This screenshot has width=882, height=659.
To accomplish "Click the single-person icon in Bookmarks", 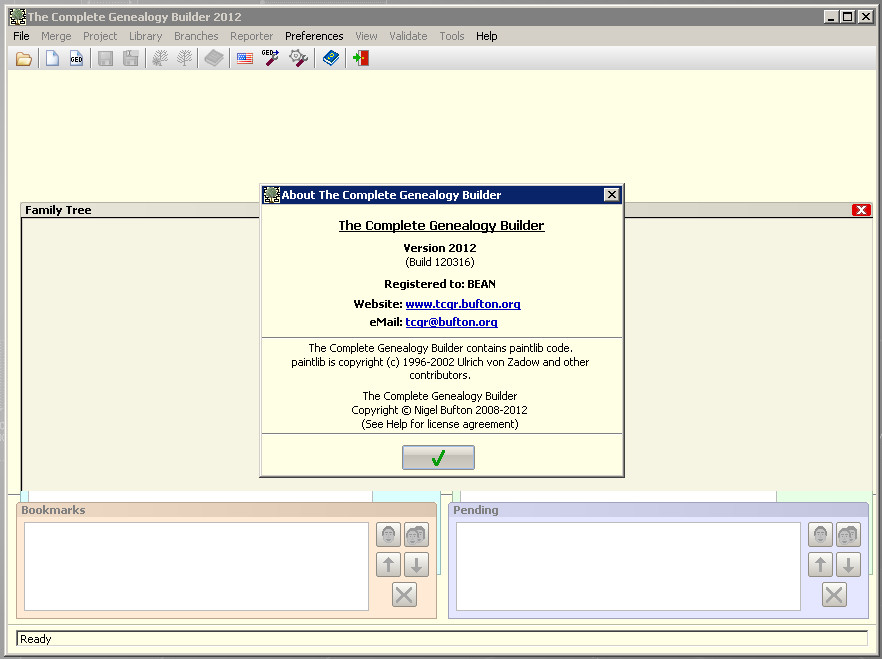I will tap(388, 535).
